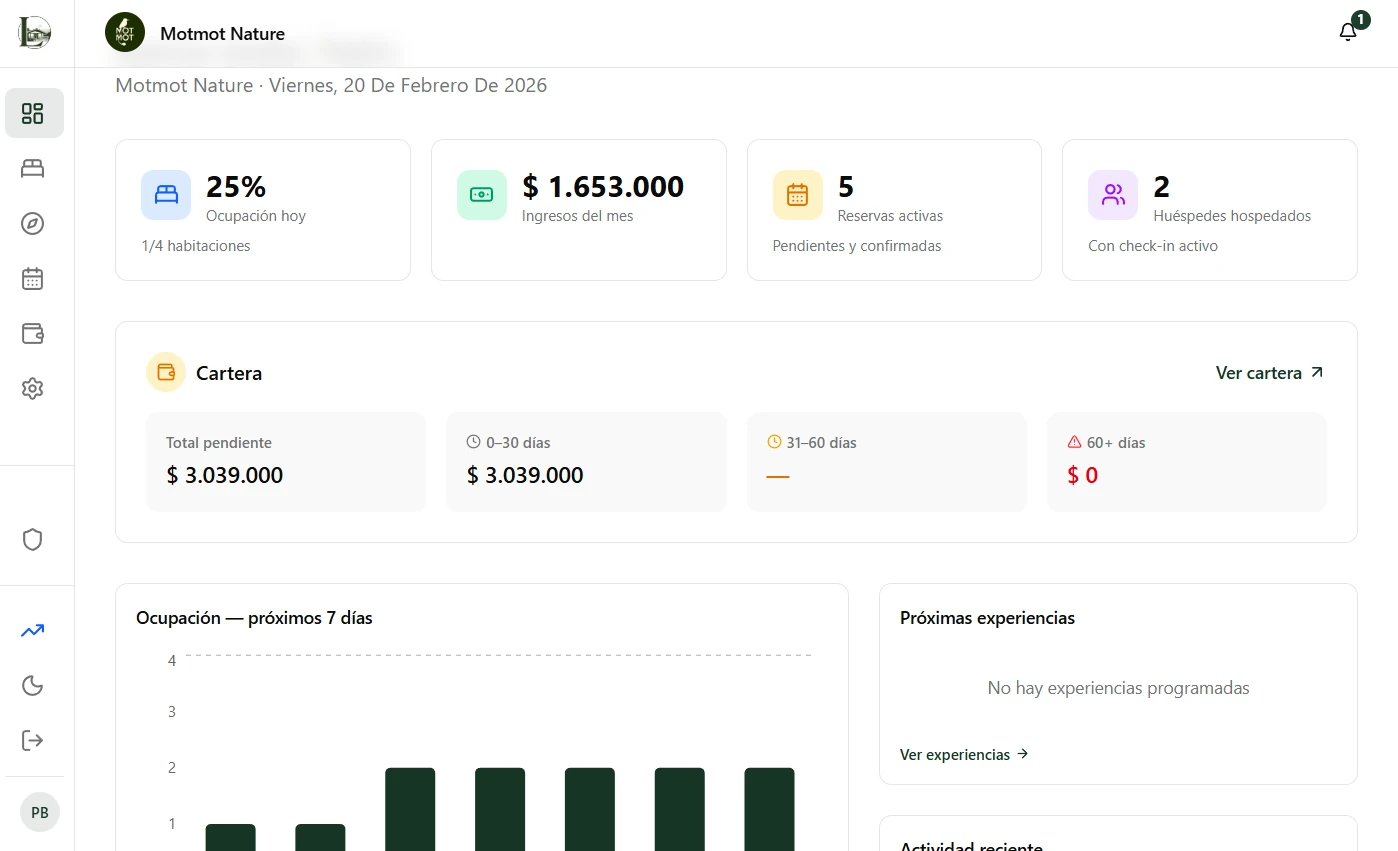This screenshot has height=851, width=1398.
Task: Select the Total pendiente card
Action: coord(285,461)
